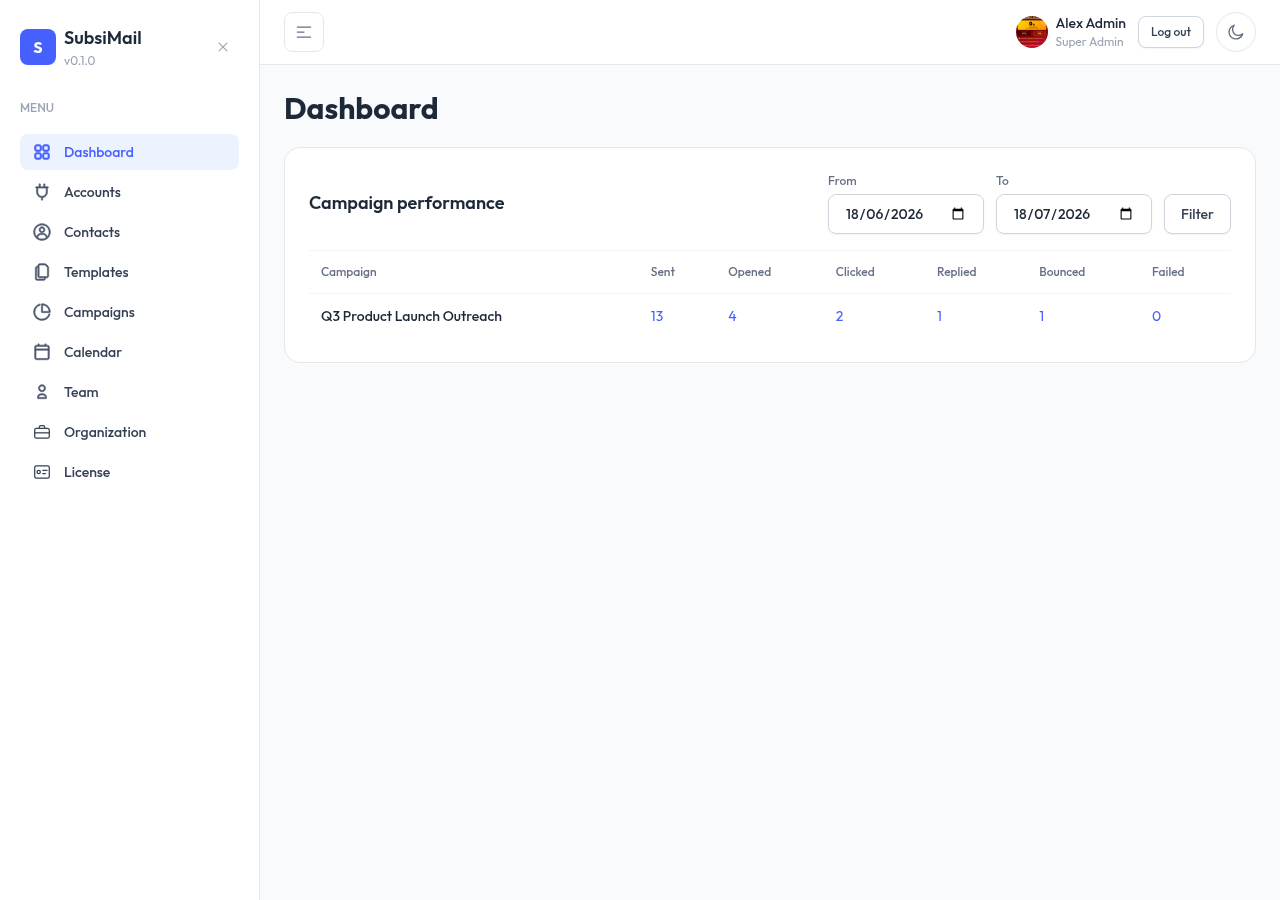
Task: Click the Filter button
Action: [x=1197, y=214]
